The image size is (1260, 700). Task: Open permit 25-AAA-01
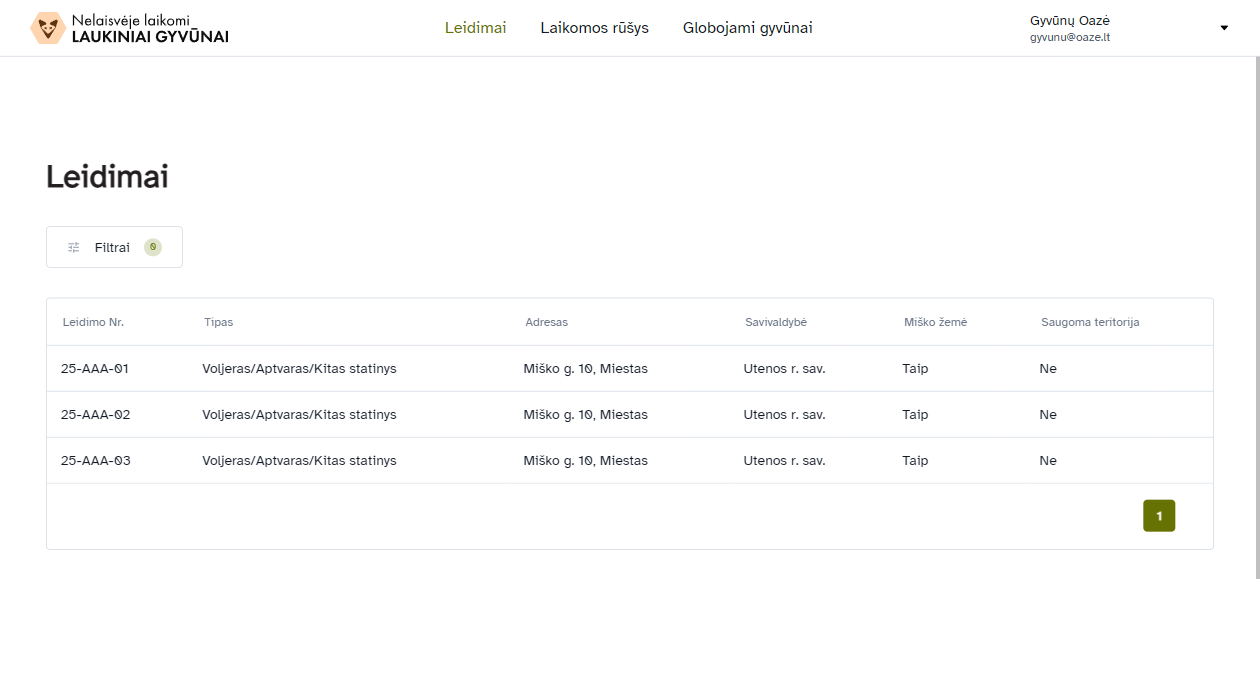coord(630,369)
